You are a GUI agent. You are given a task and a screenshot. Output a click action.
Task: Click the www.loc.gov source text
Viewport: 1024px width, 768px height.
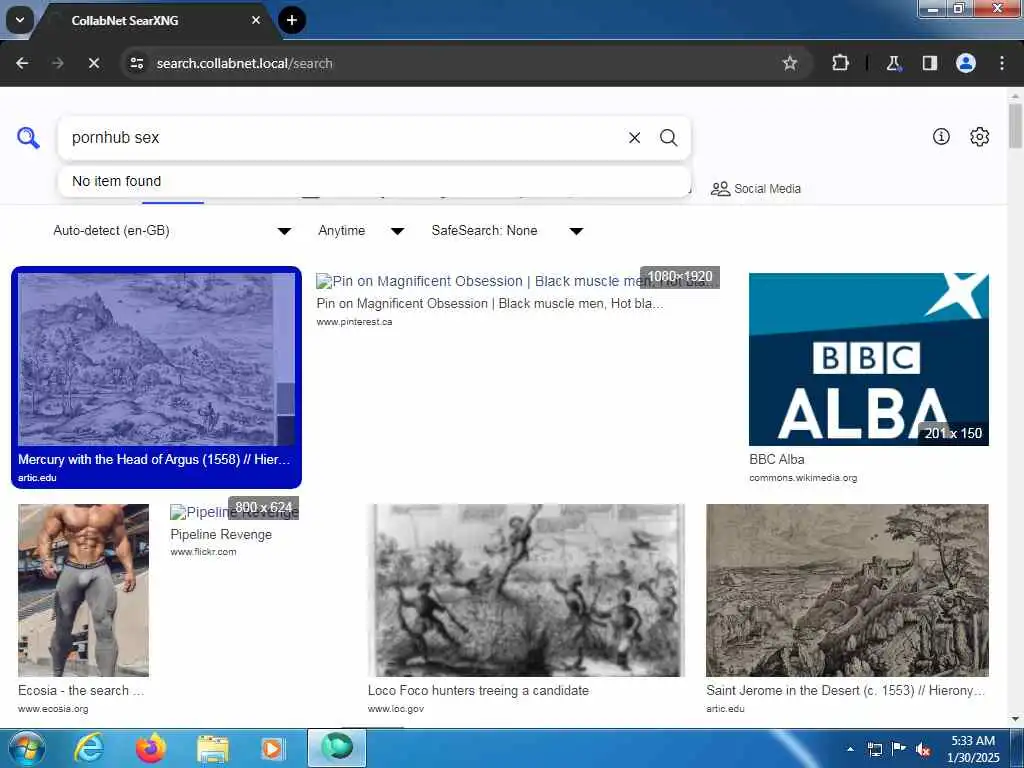(x=396, y=709)
